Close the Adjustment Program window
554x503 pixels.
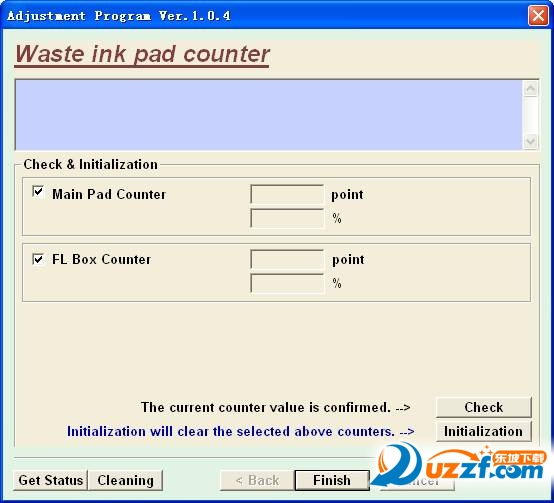538,16
